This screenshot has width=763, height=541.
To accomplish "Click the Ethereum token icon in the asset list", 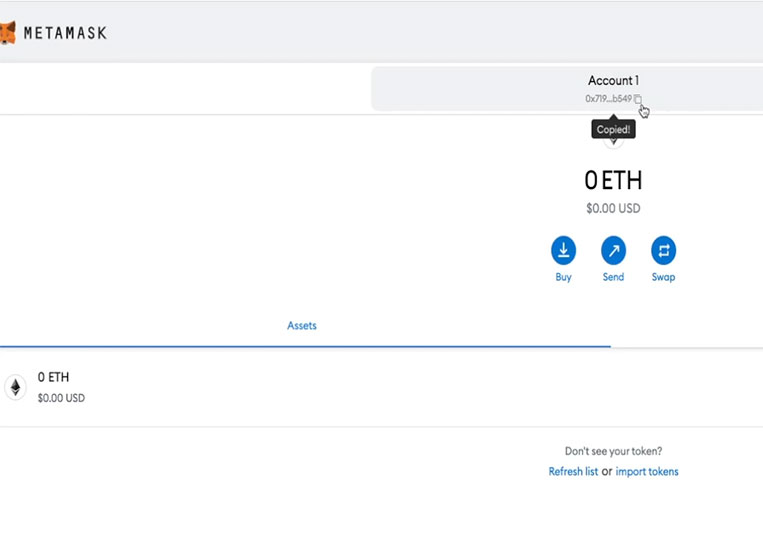I will point(16,387).
